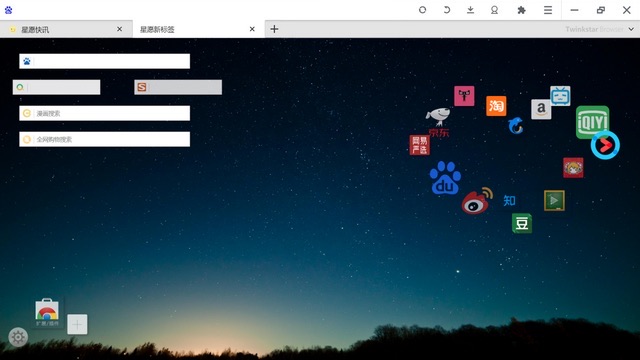Close the 星愿新标签 tab
640x360 pixels.
[252, 29]
